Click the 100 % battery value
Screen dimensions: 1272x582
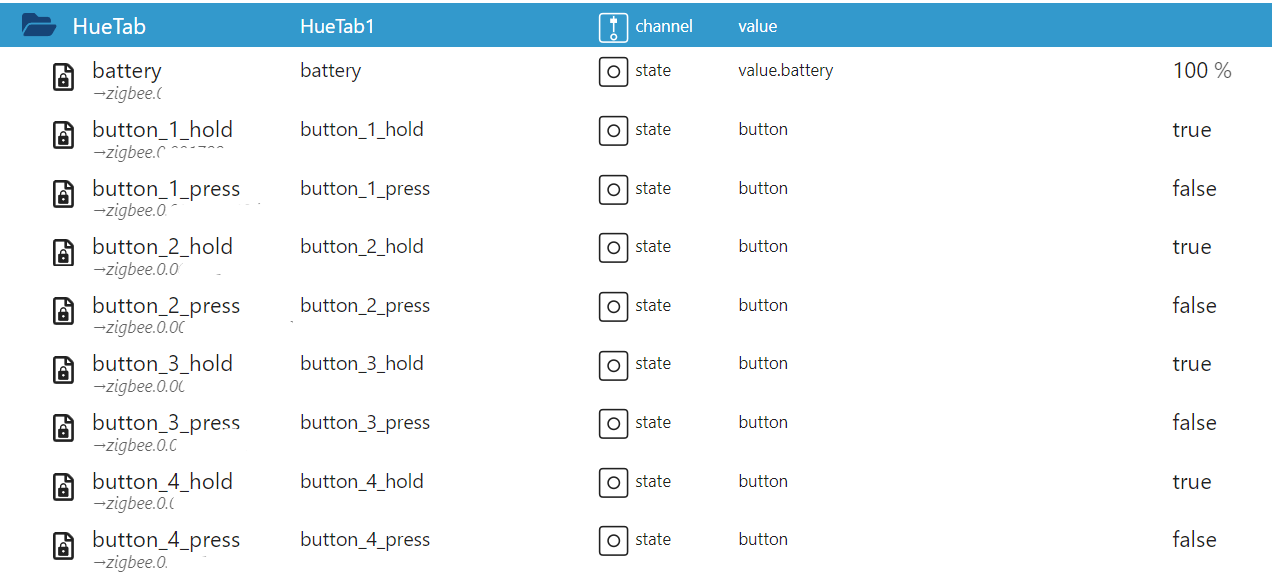(x=1202, y=71)
